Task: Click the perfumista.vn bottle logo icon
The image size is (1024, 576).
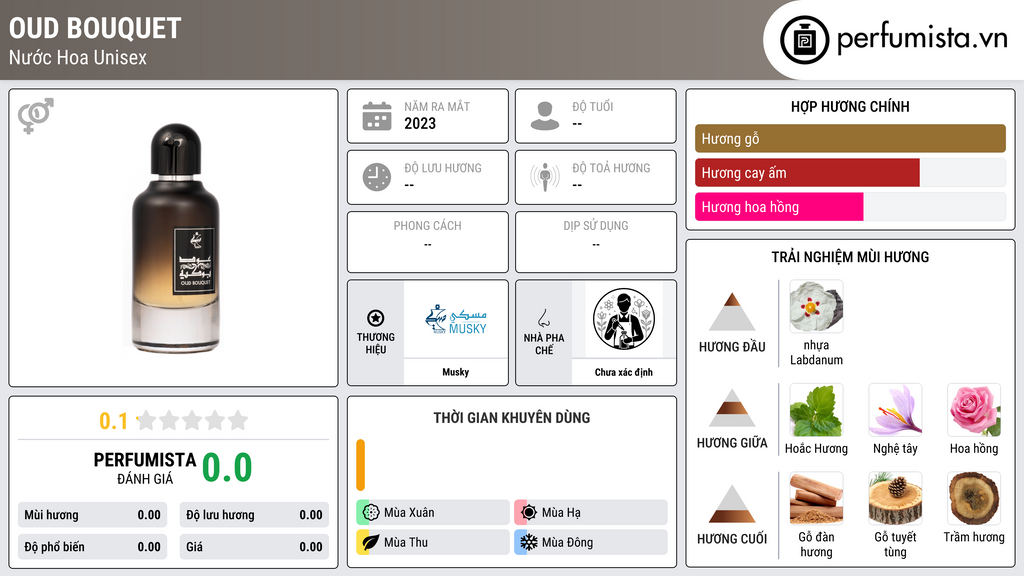Action: pyautogui.click(x=805, y=40)
